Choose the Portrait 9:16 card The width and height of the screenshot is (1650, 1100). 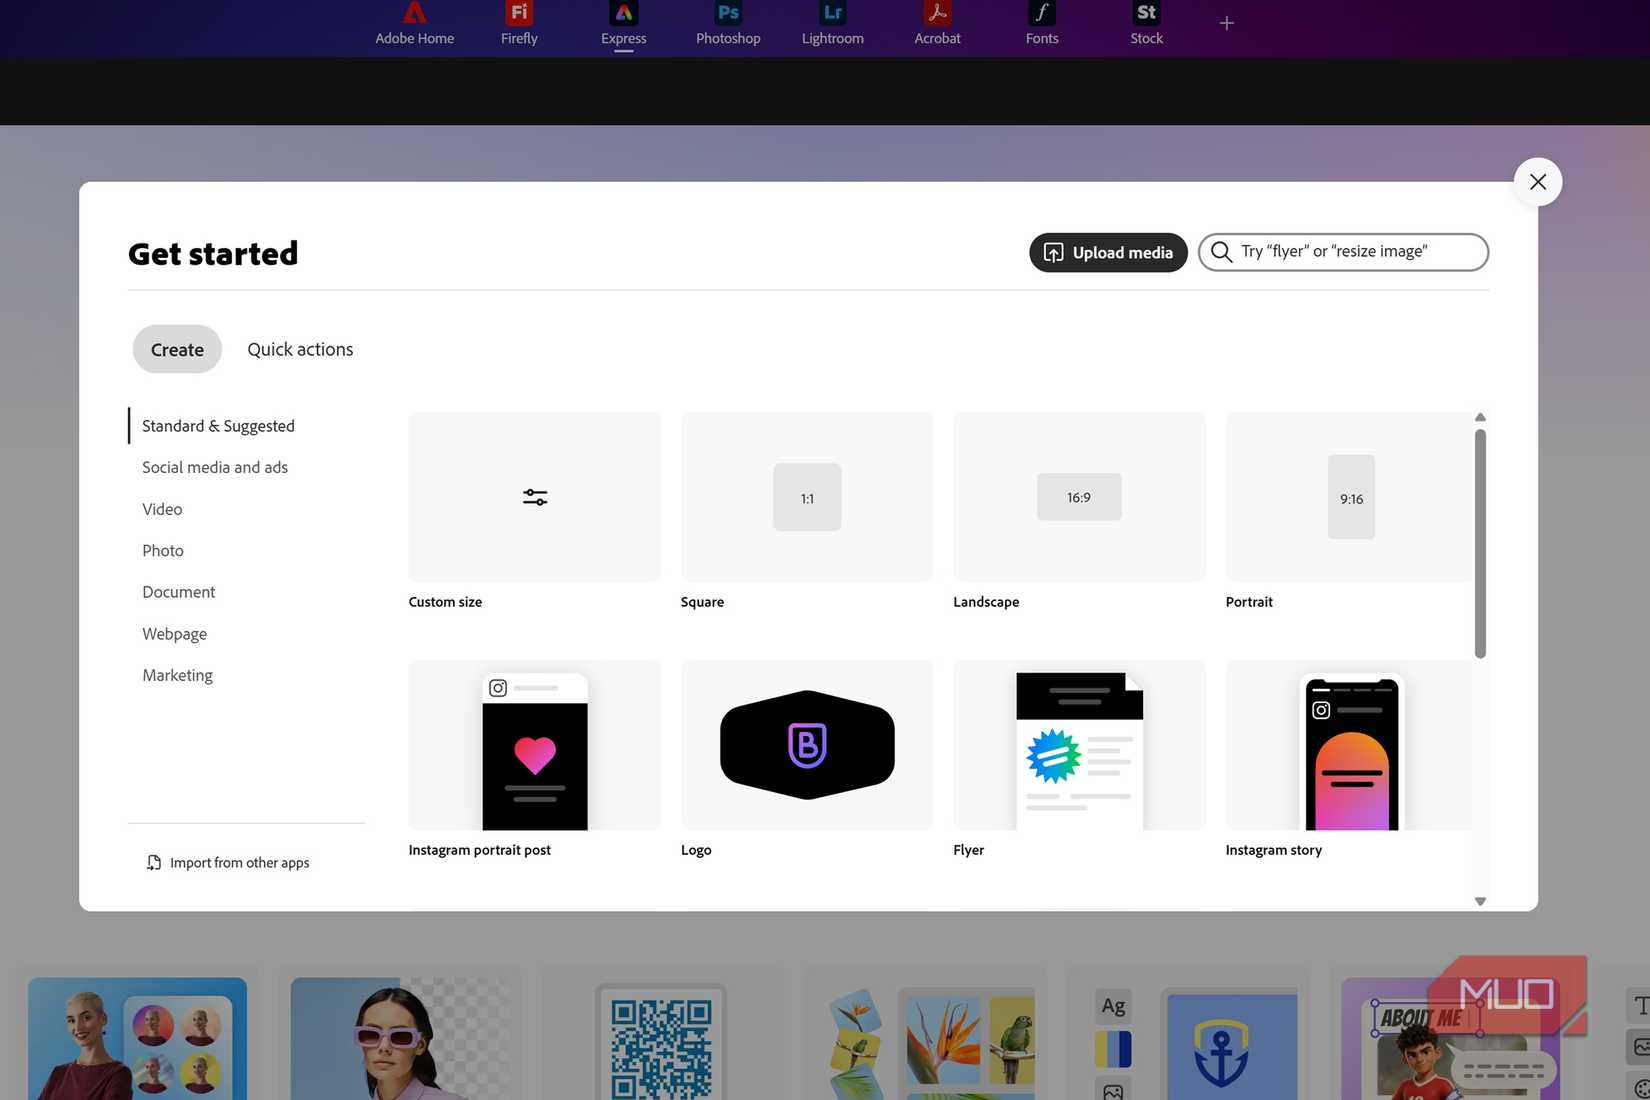point(1349,497)
